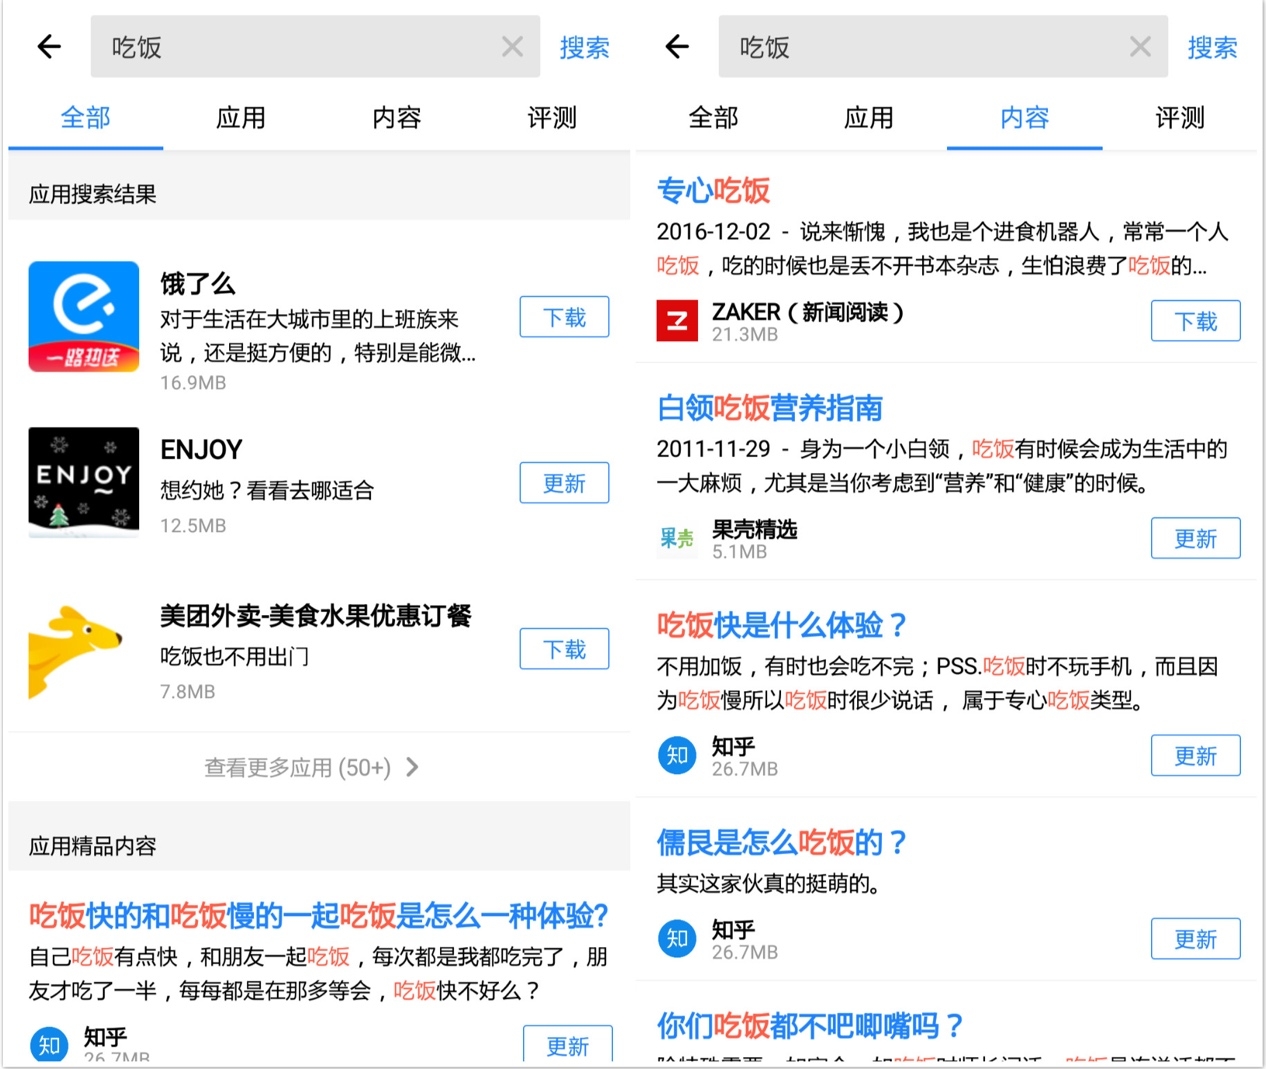Tap the back arrow in the right screen
This screenshot has width=1266, height=1069.
coord(677,46)
